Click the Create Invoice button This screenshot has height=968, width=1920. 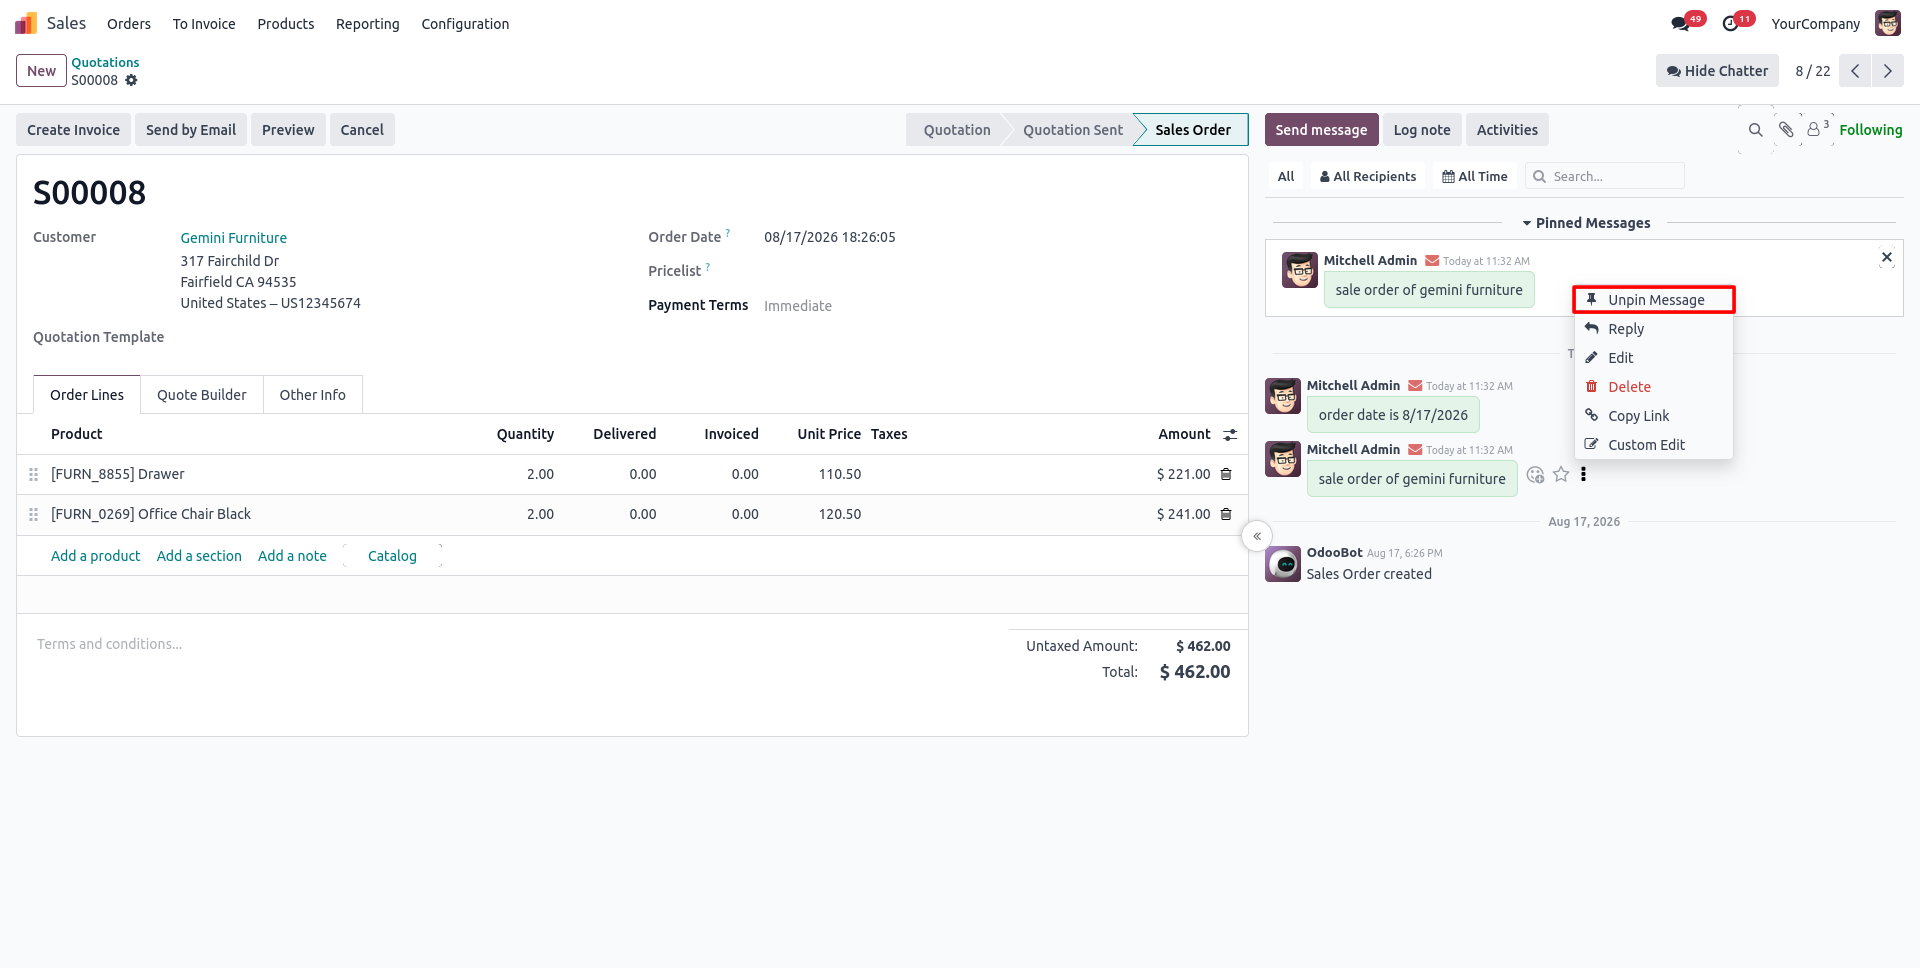(73, 130)
